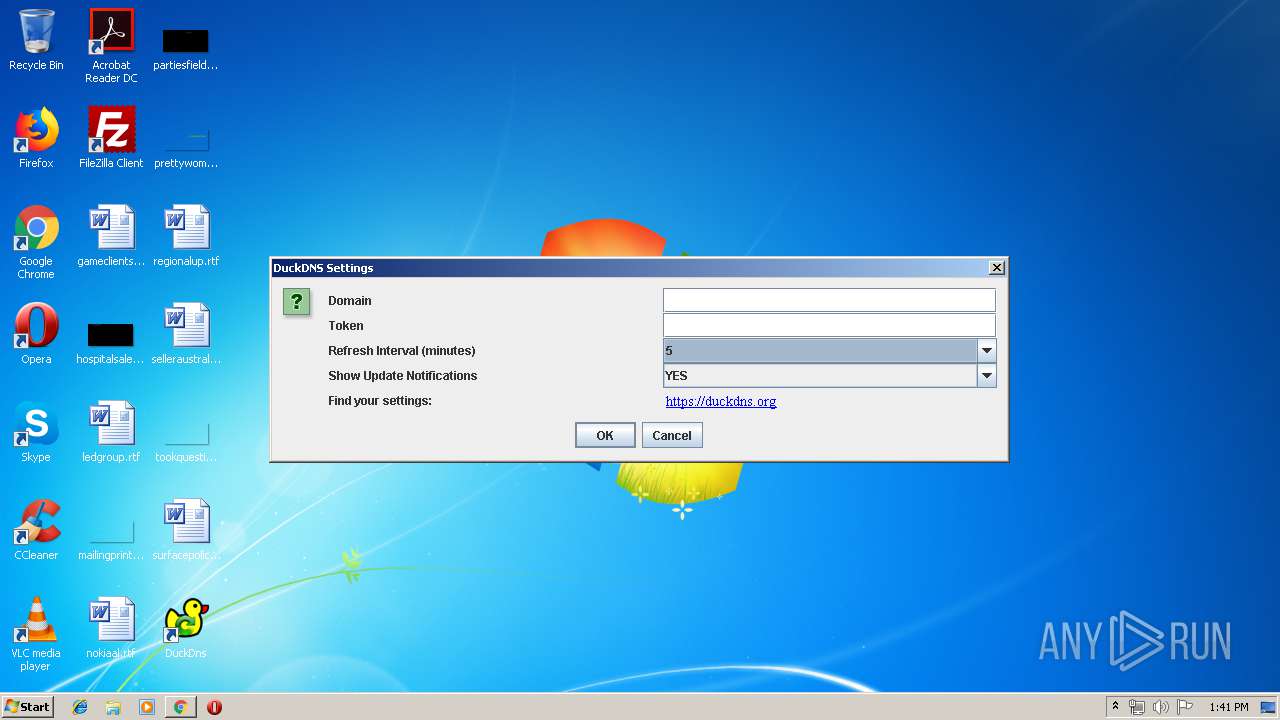Select nokiaal.rtf document icon

pos(111,628)
